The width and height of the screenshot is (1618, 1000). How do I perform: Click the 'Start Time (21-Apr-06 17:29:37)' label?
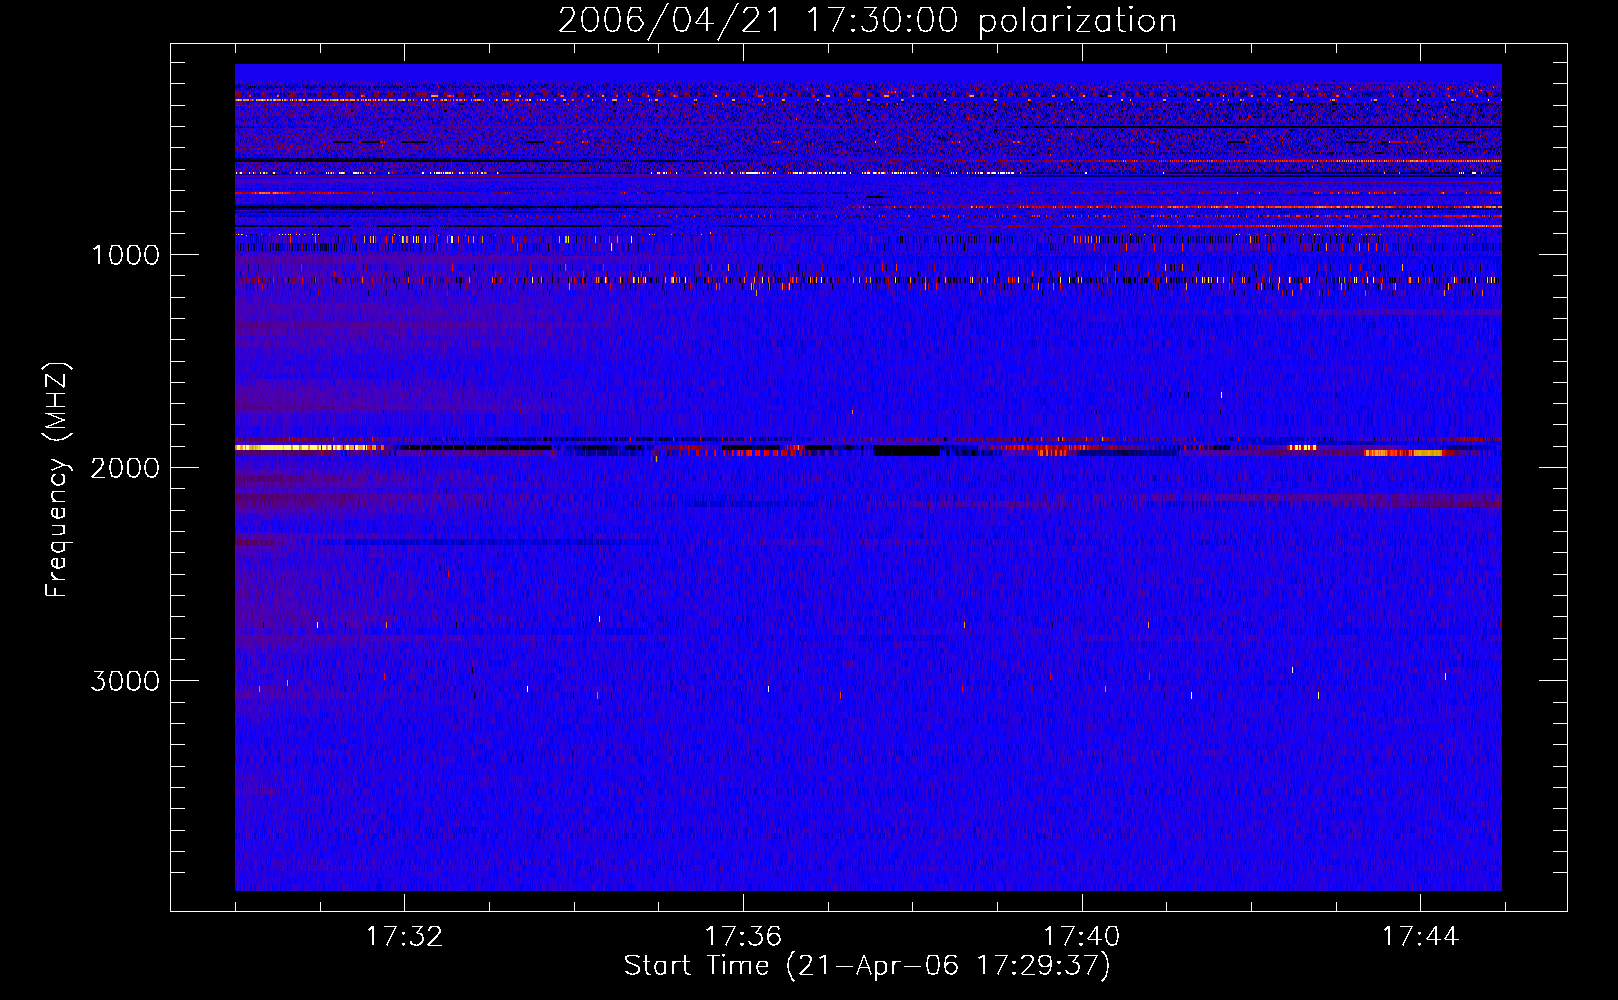[x=867, y=966]
